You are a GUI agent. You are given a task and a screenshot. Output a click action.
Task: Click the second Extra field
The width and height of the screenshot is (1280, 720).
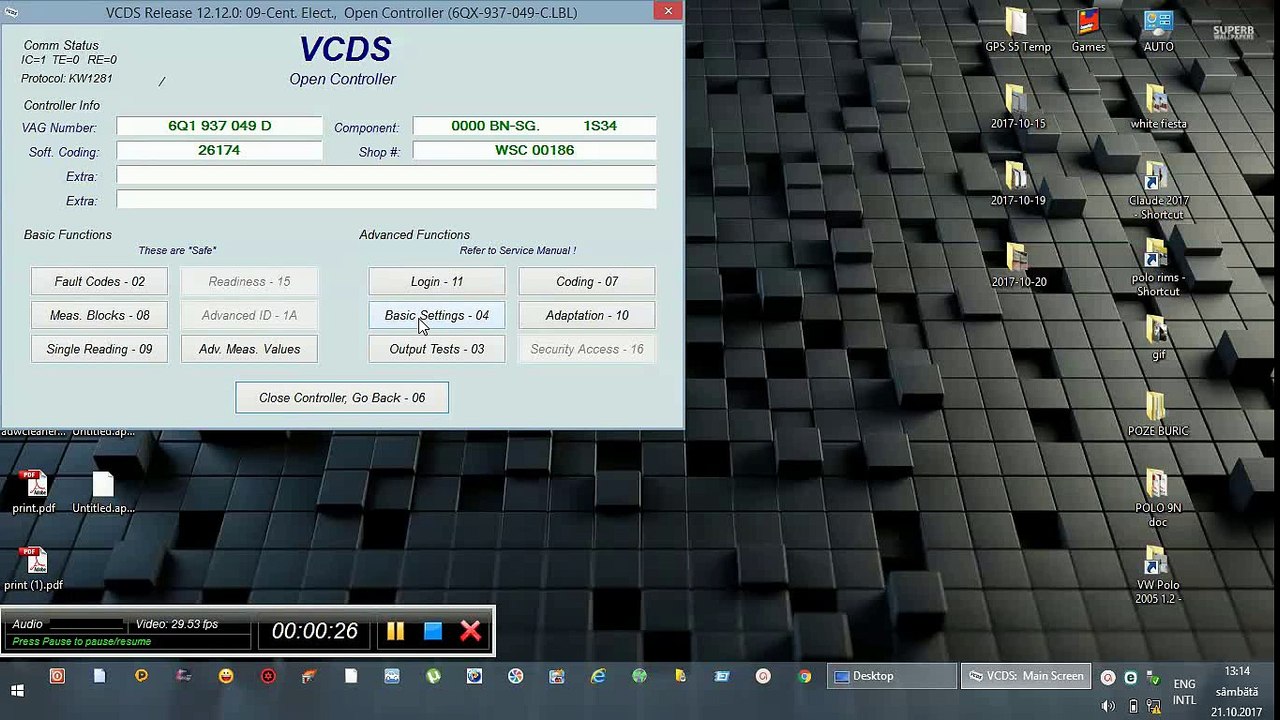[x=386, y=199]
